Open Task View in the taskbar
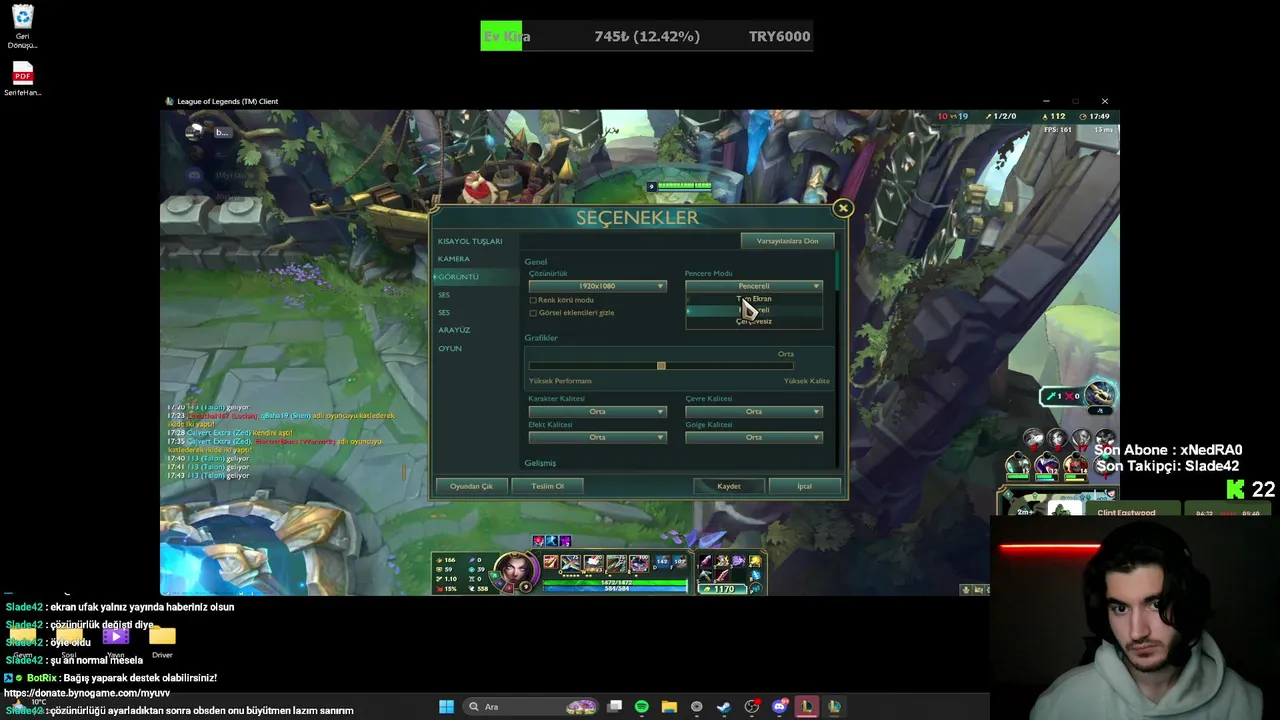Viewport: 1280px width, 720px height. [x=614, y=707]
